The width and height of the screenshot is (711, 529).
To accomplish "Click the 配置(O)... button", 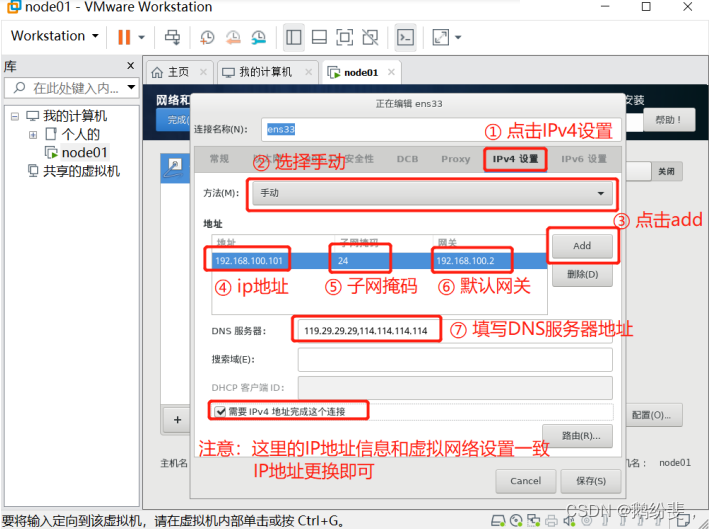I will (x=652, y=415).
